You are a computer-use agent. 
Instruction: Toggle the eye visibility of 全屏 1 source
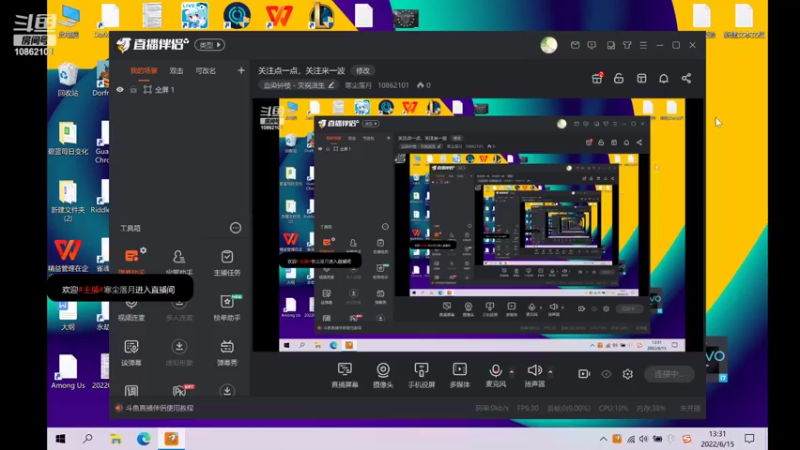tap(120, 89)
